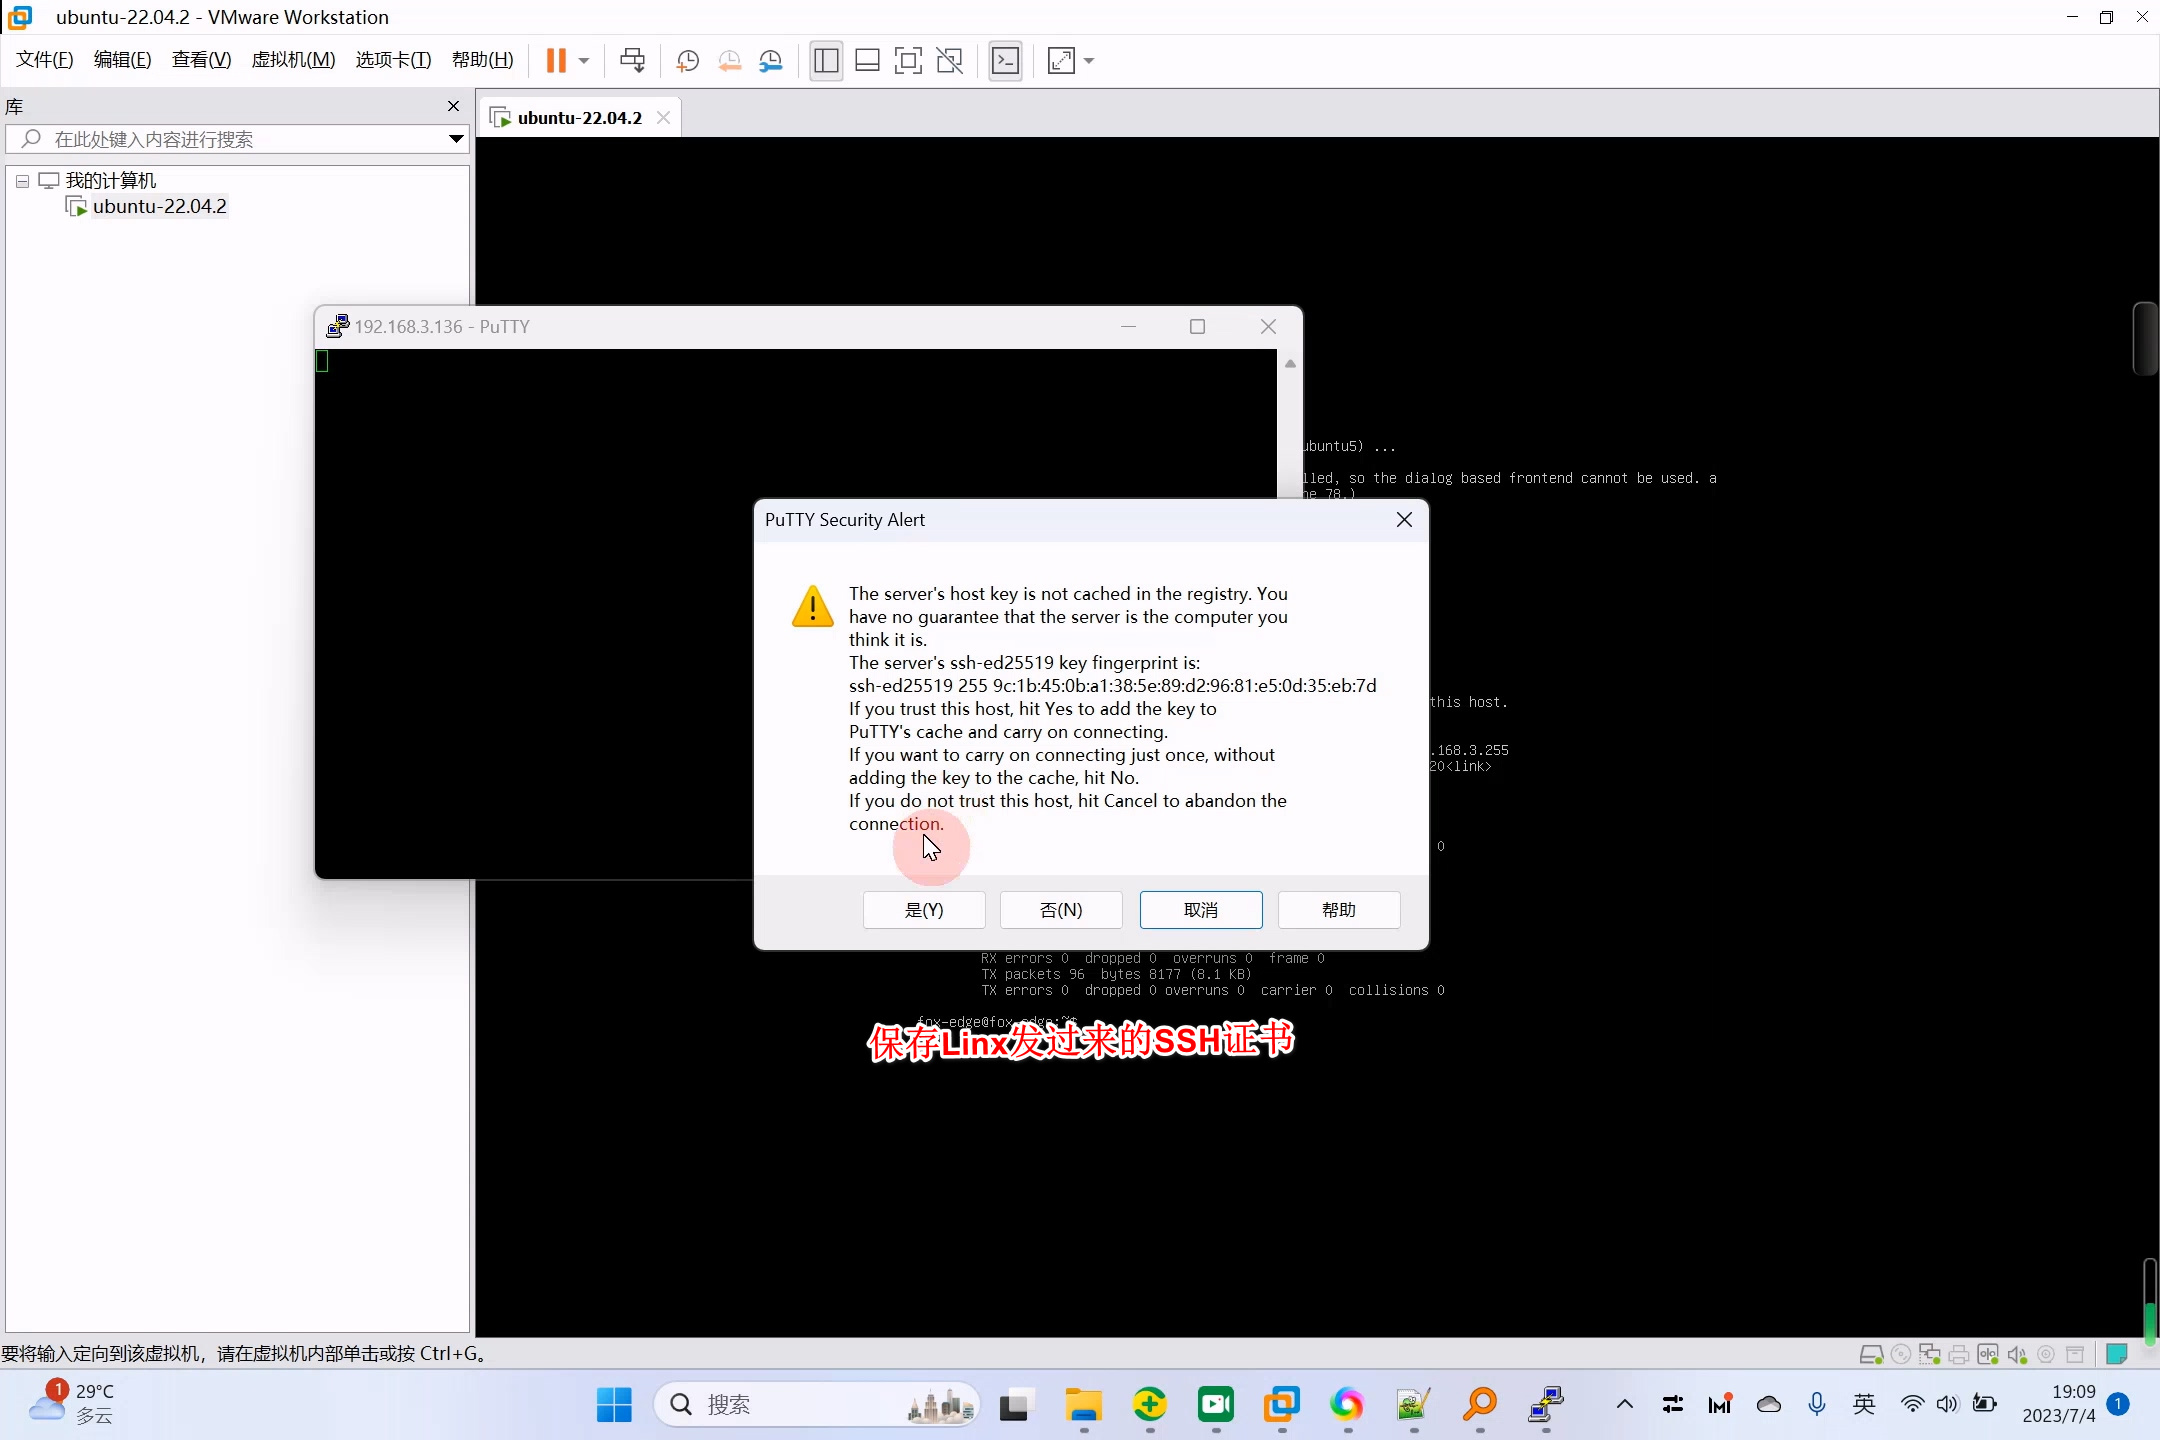Open the green video meeting taskbar app

pyautogui.click(x=1216, y=1405)
